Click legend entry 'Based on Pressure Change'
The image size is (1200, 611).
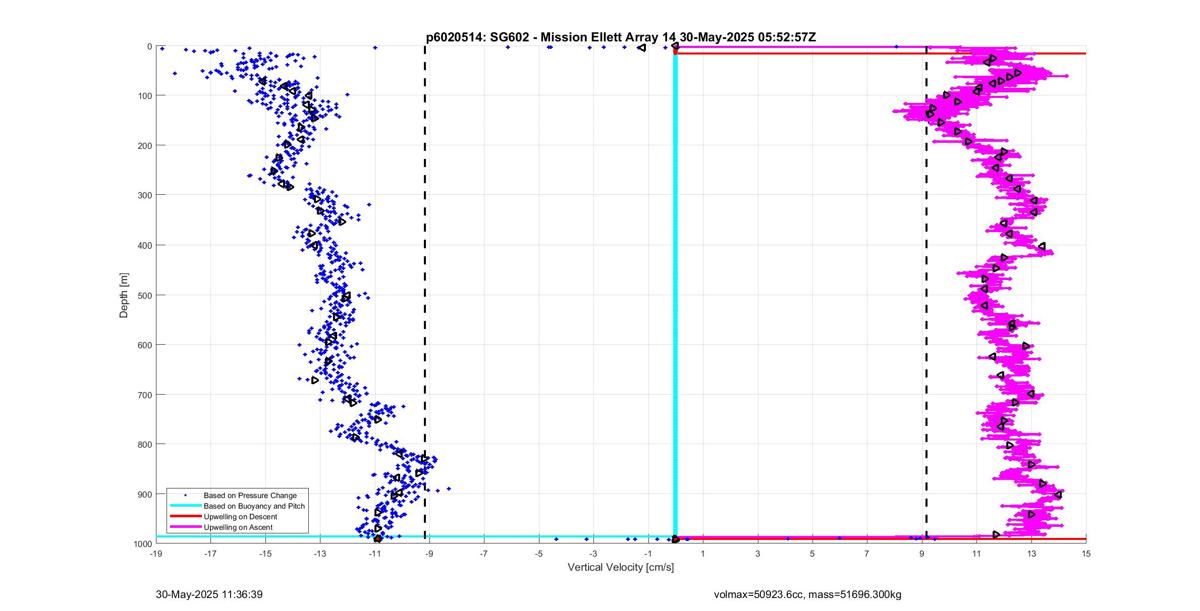250,495
